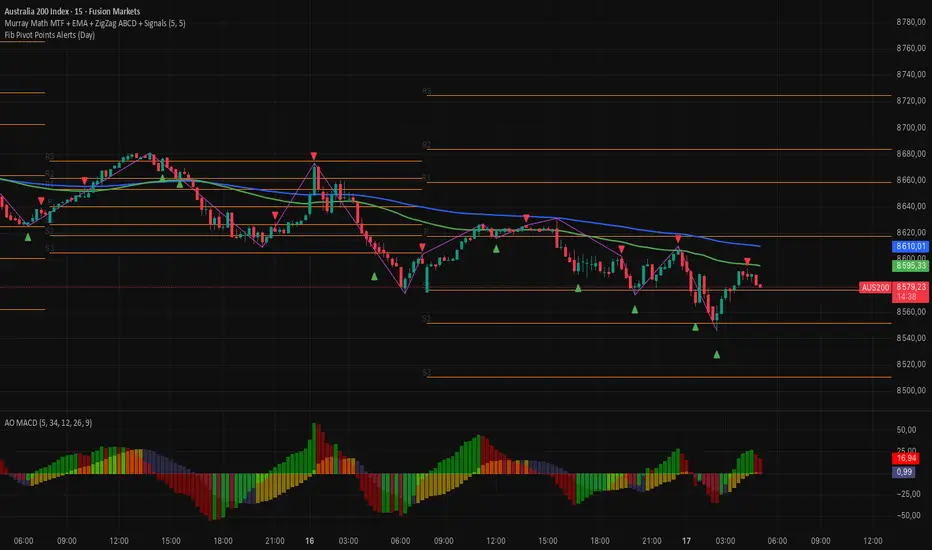Select the S3 pivot level line
This screenshot has width=932, height=550.
(x=659, y=377)
